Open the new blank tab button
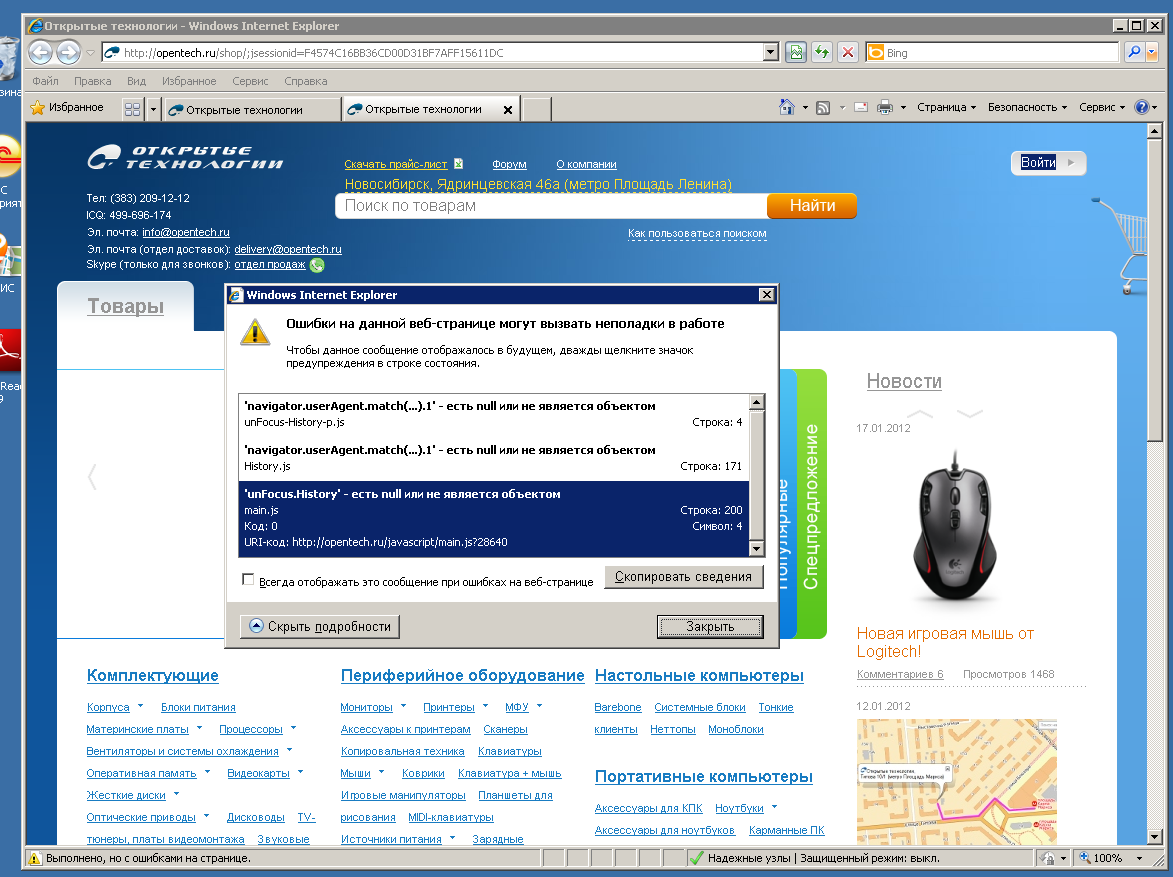The height and width of the screenshot is (877, 1173). point(536,109)
